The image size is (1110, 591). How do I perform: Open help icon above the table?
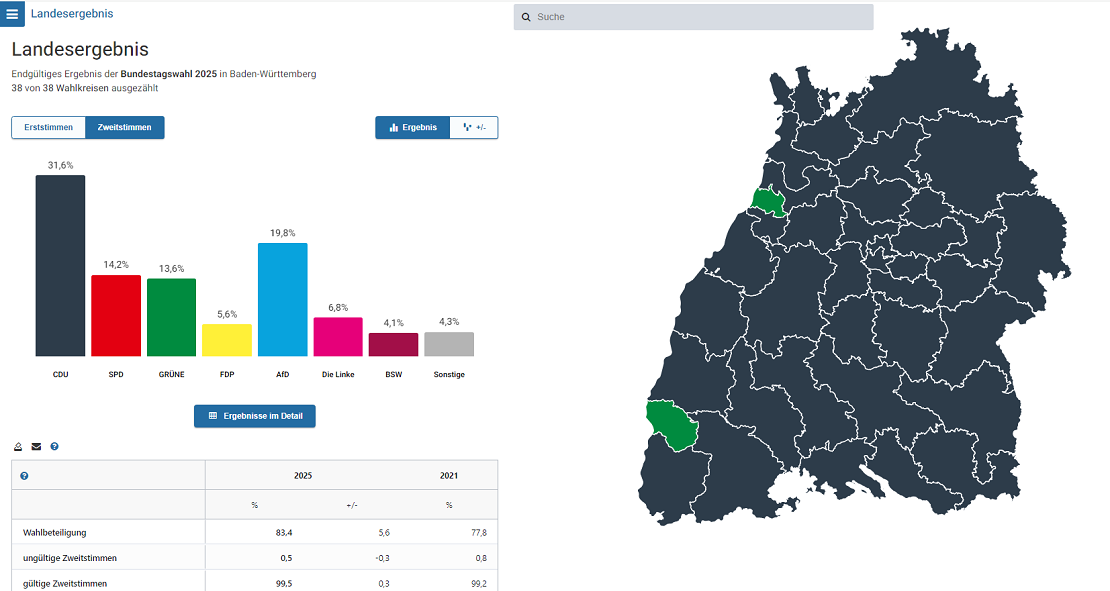click(x=54, y=446)
